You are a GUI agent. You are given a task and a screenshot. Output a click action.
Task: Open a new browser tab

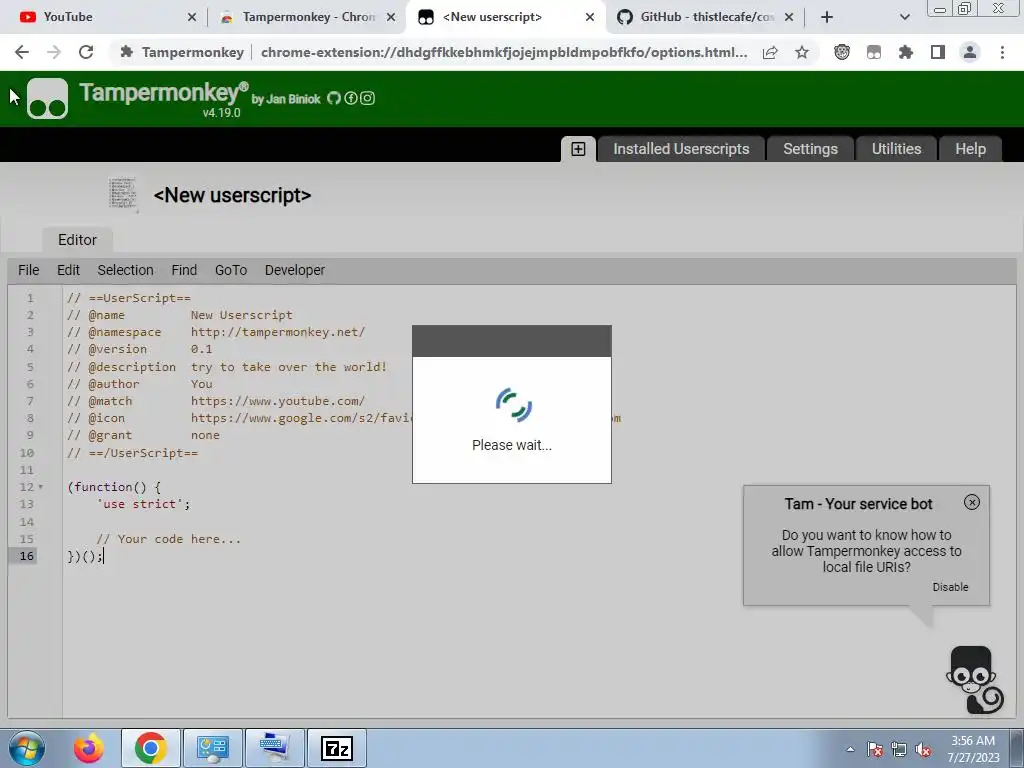point(827,17)
